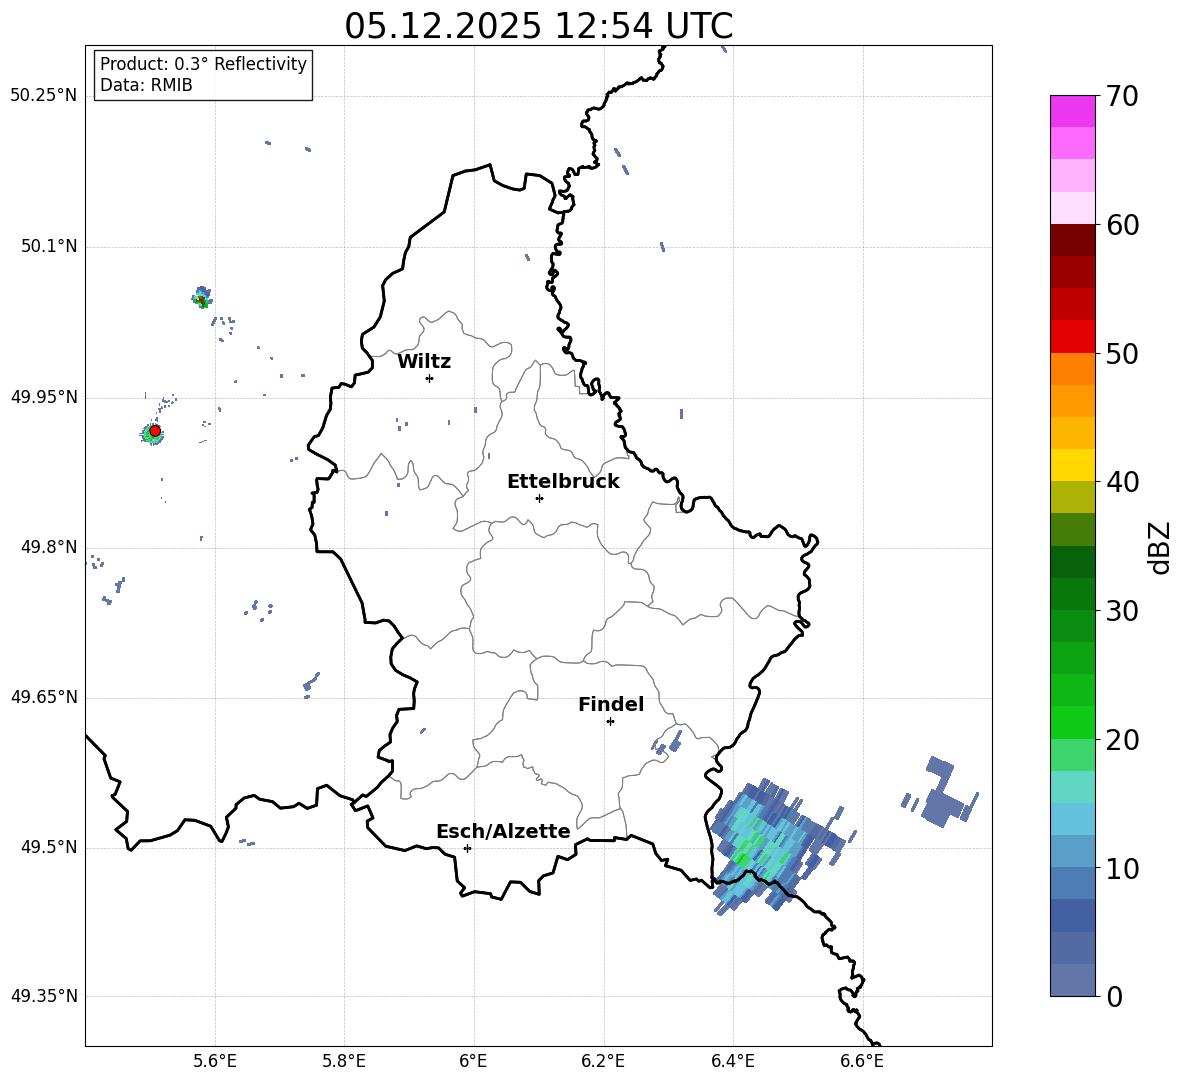Click the yellow 40 dBZ colorbar segment
The width and height of the screenshot is (1184, 1081).
pyautogui.click(x=1072, y=465)
